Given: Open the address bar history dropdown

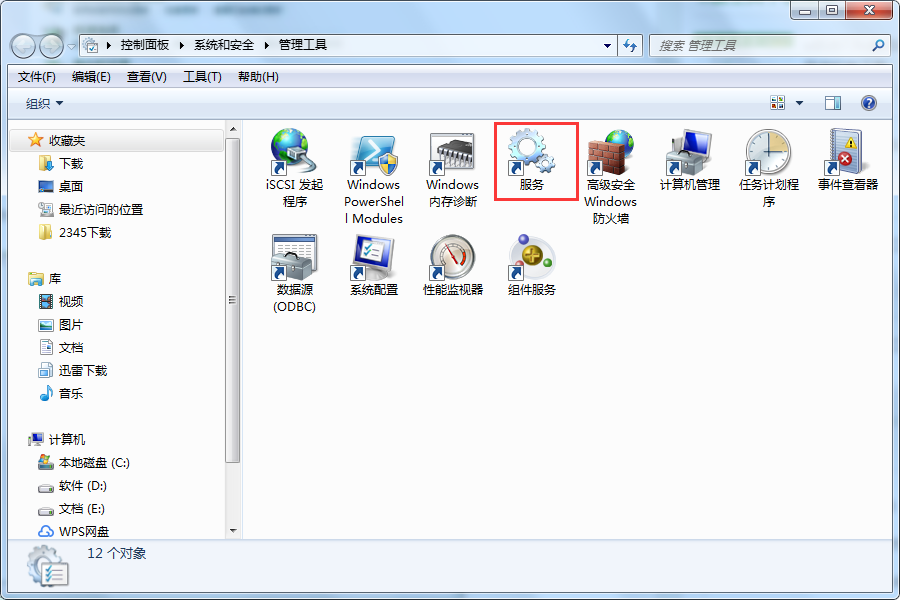Looking at the screenshot, I should pos(607,45).
